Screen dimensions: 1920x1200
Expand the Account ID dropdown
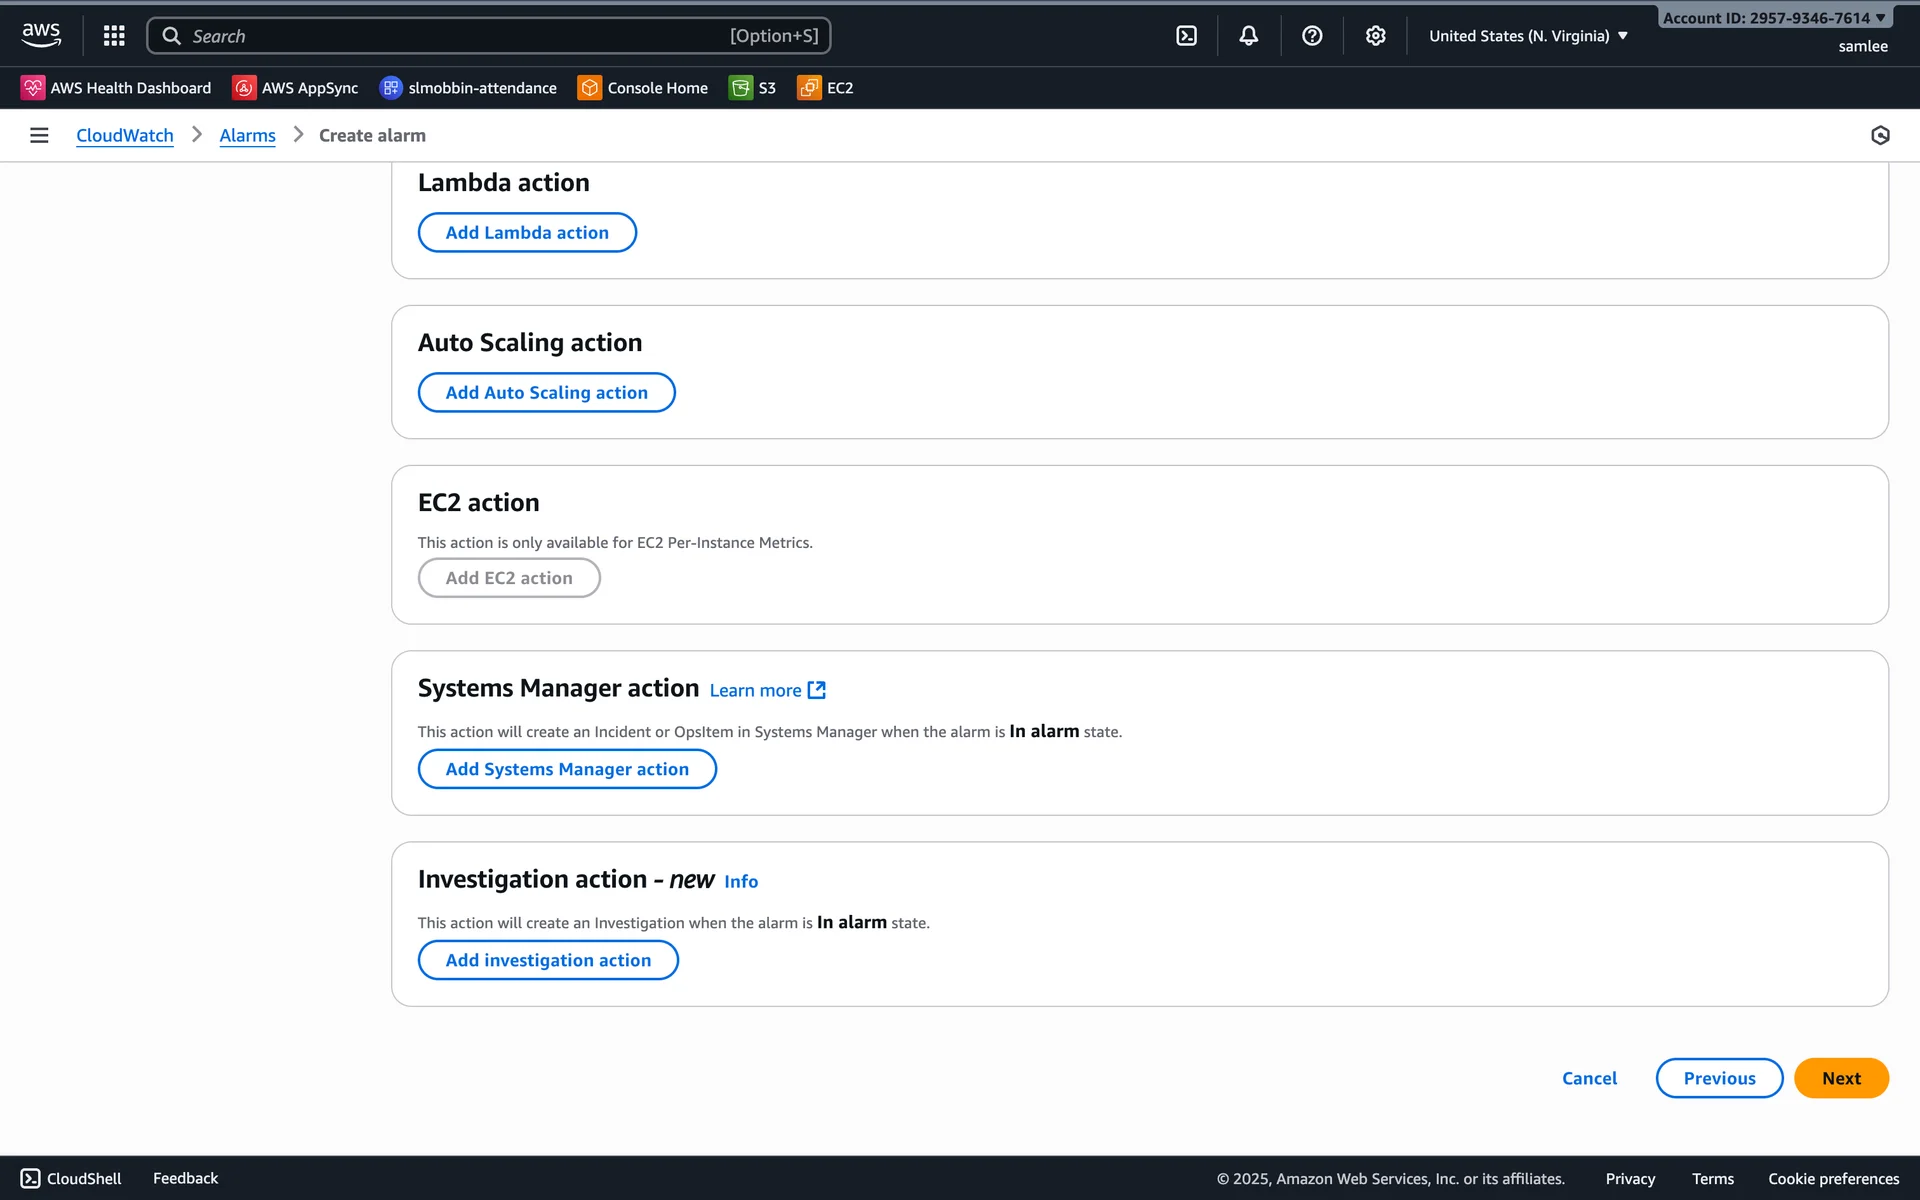pyautogui.click(x=1773, y=18)
